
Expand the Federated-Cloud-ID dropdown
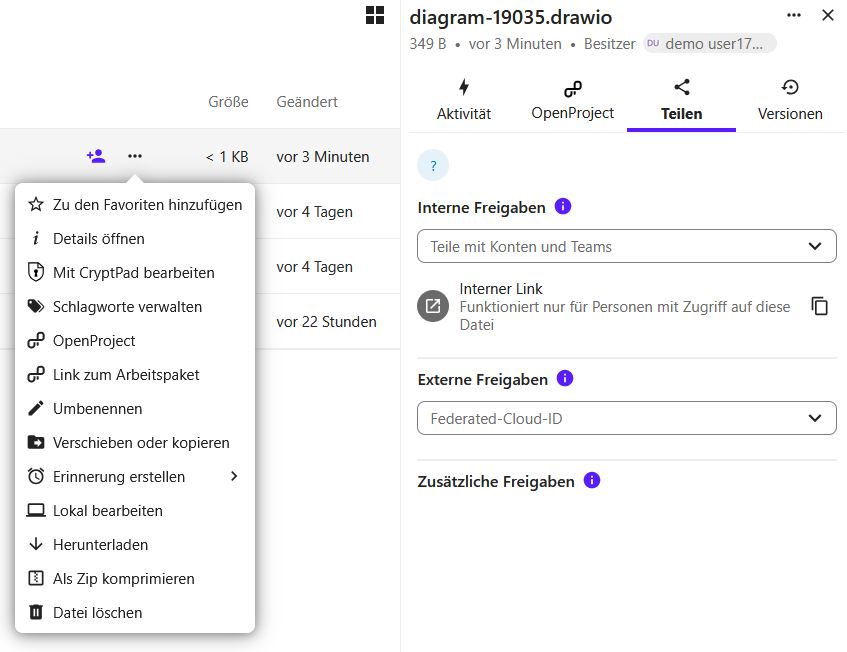click(627, 418)
